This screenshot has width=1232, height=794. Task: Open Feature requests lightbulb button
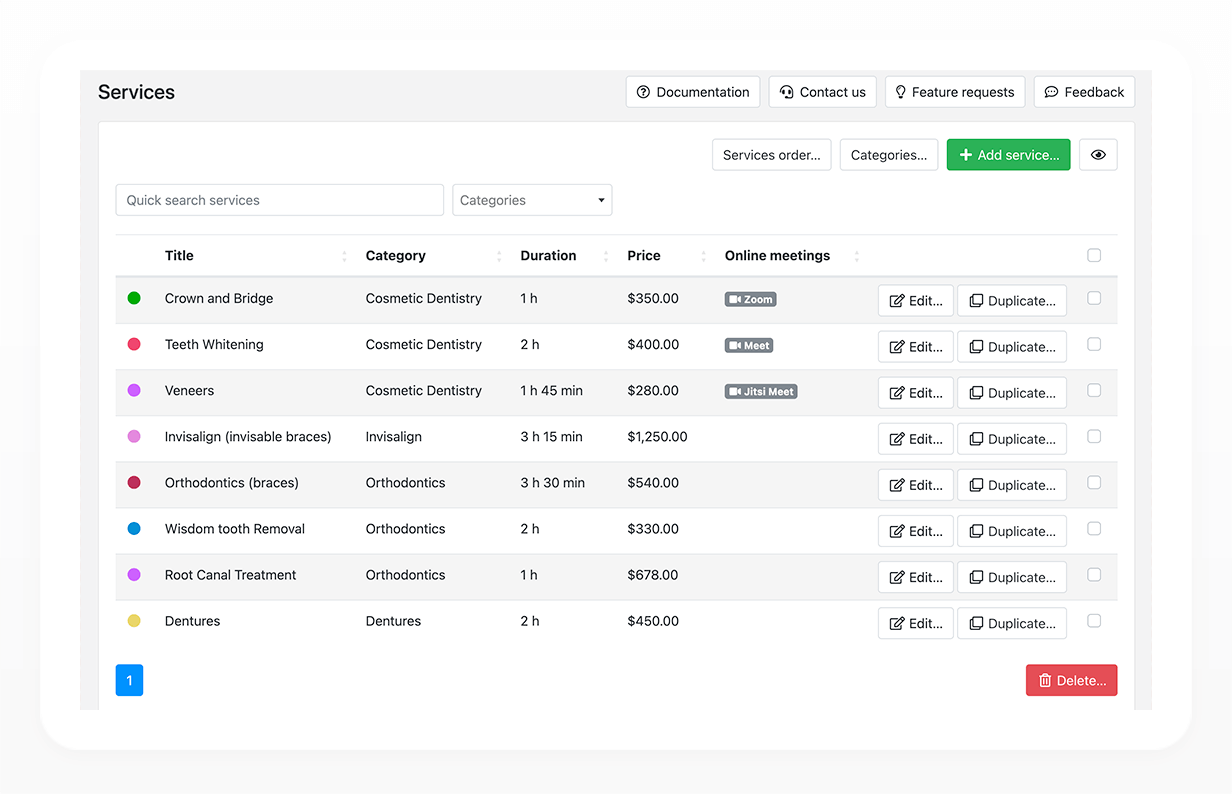[955, 92]
